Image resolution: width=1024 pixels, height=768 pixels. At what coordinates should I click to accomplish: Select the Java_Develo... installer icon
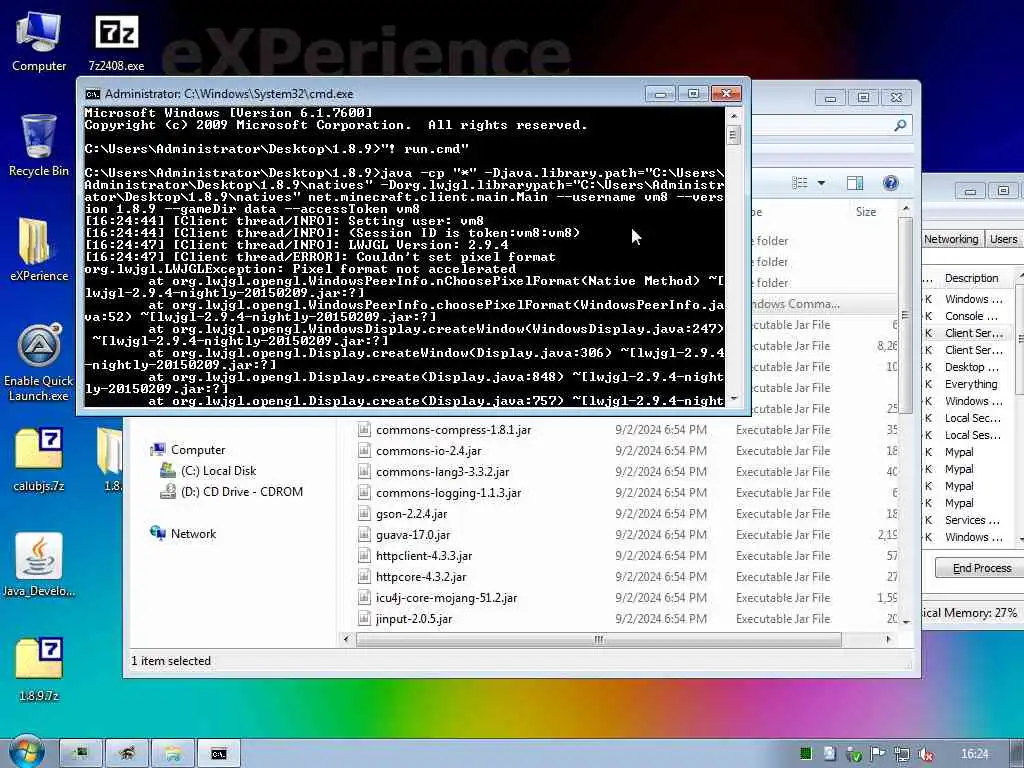coord(39,564)
